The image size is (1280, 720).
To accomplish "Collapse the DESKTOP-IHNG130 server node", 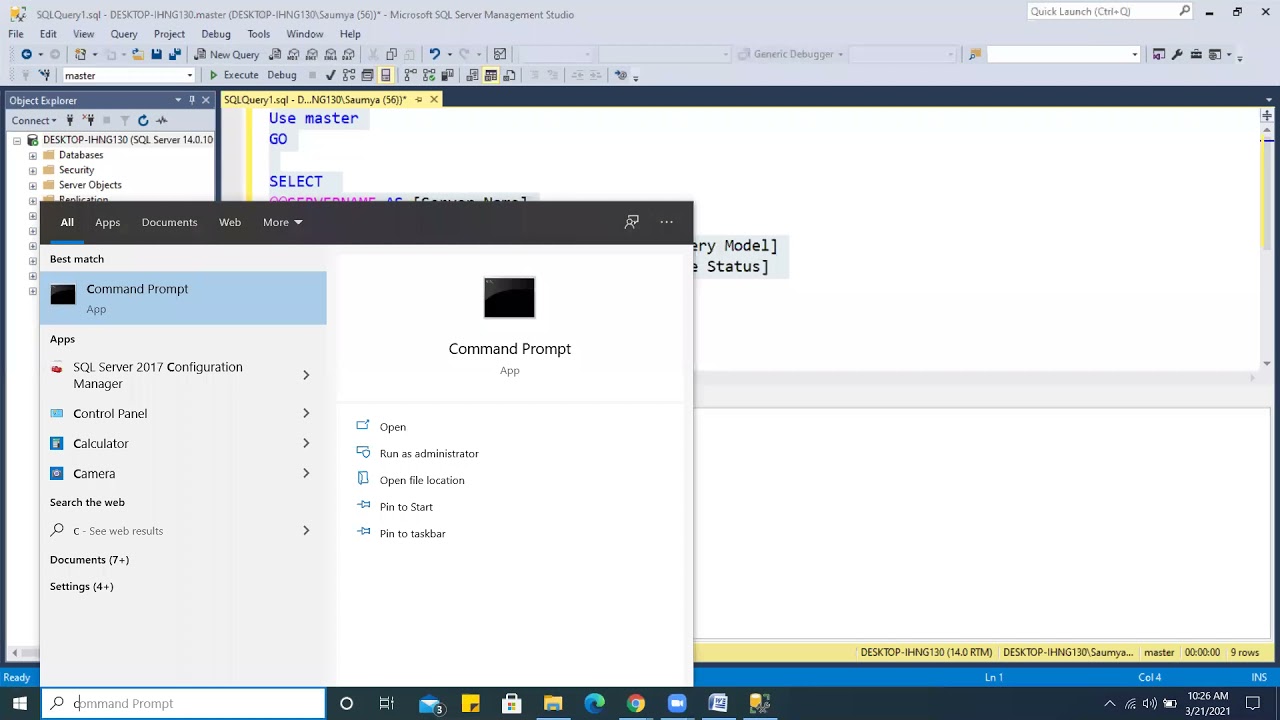I will pyautogui.click(x=17, y=140).
